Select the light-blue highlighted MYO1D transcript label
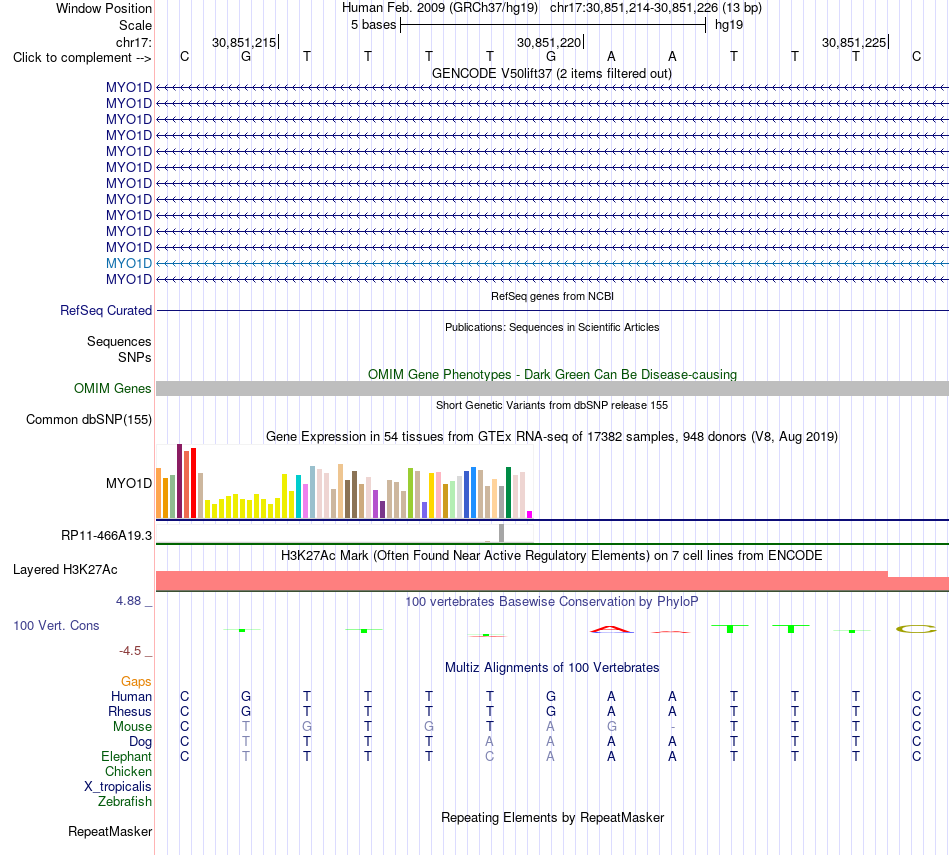 (x=128, y=263)
